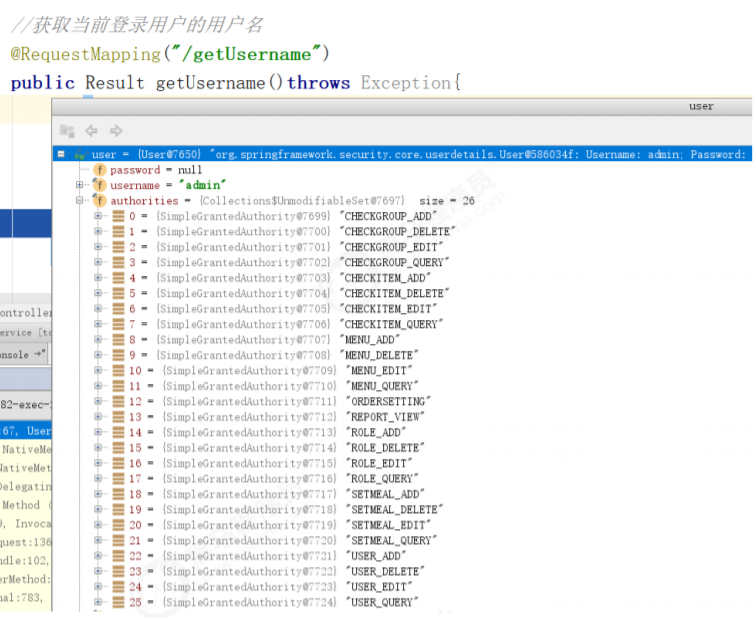The width and height of the screenshot is (756, 618).
Task: Collapse the user root node
Action: coord(61,154)
